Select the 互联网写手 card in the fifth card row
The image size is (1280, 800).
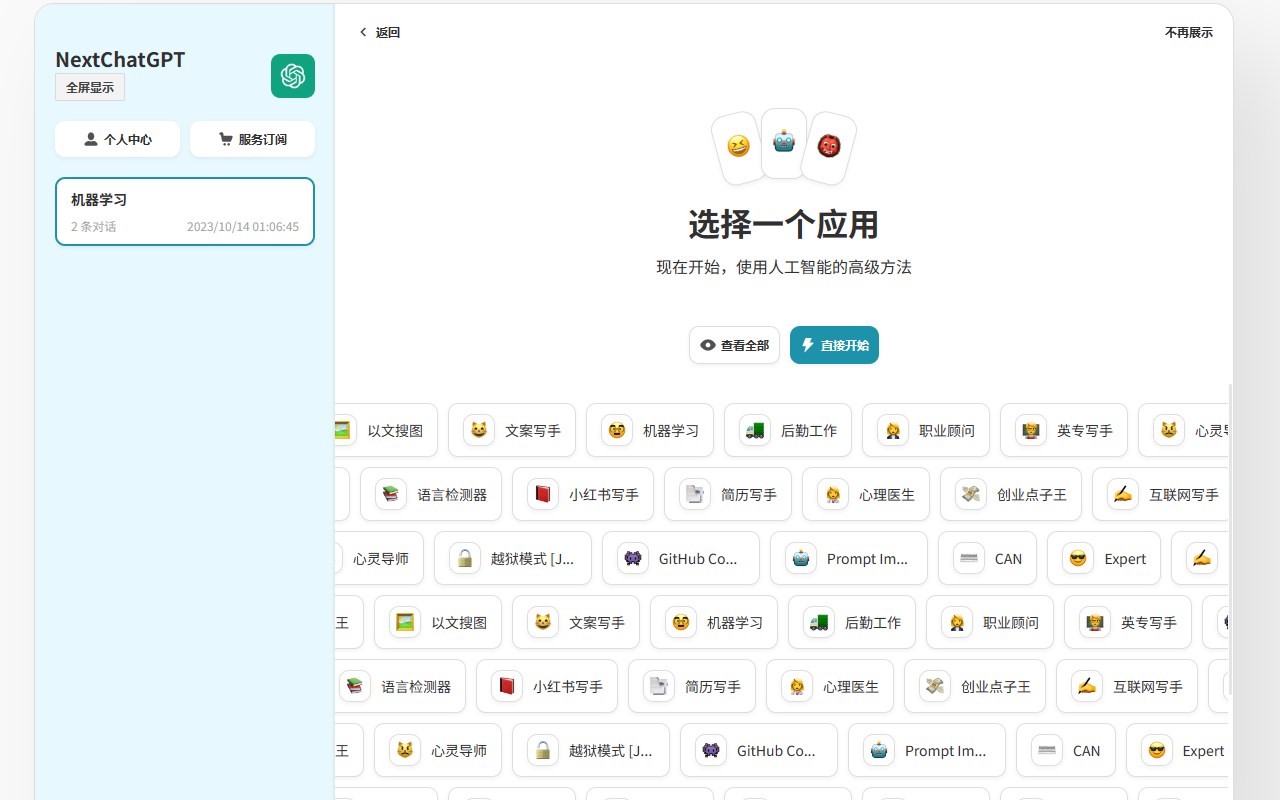click(1127, 686)
